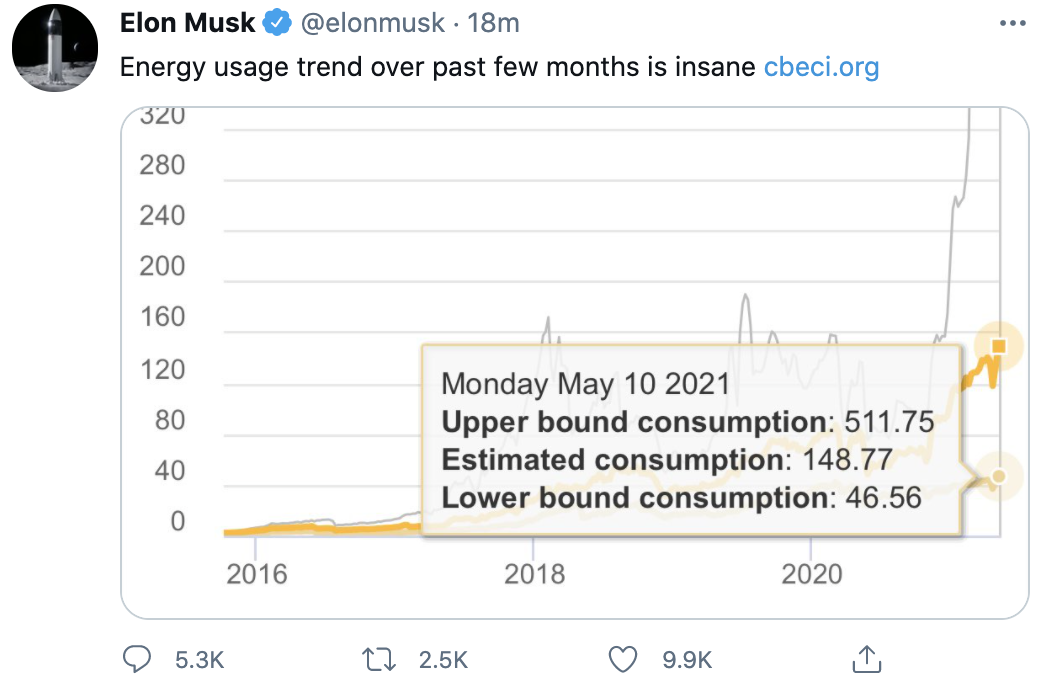The height and width of the screenshot is (692, 1050).
Task: Click the 2.5K retweets count
Action: click(442, 660)
